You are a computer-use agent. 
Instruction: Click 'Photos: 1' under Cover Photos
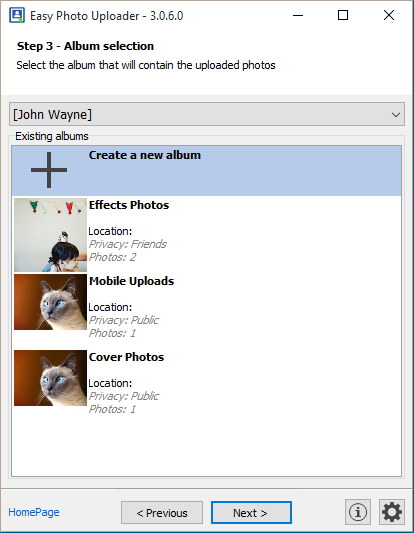pyautogui.click(x=112, y=409)
